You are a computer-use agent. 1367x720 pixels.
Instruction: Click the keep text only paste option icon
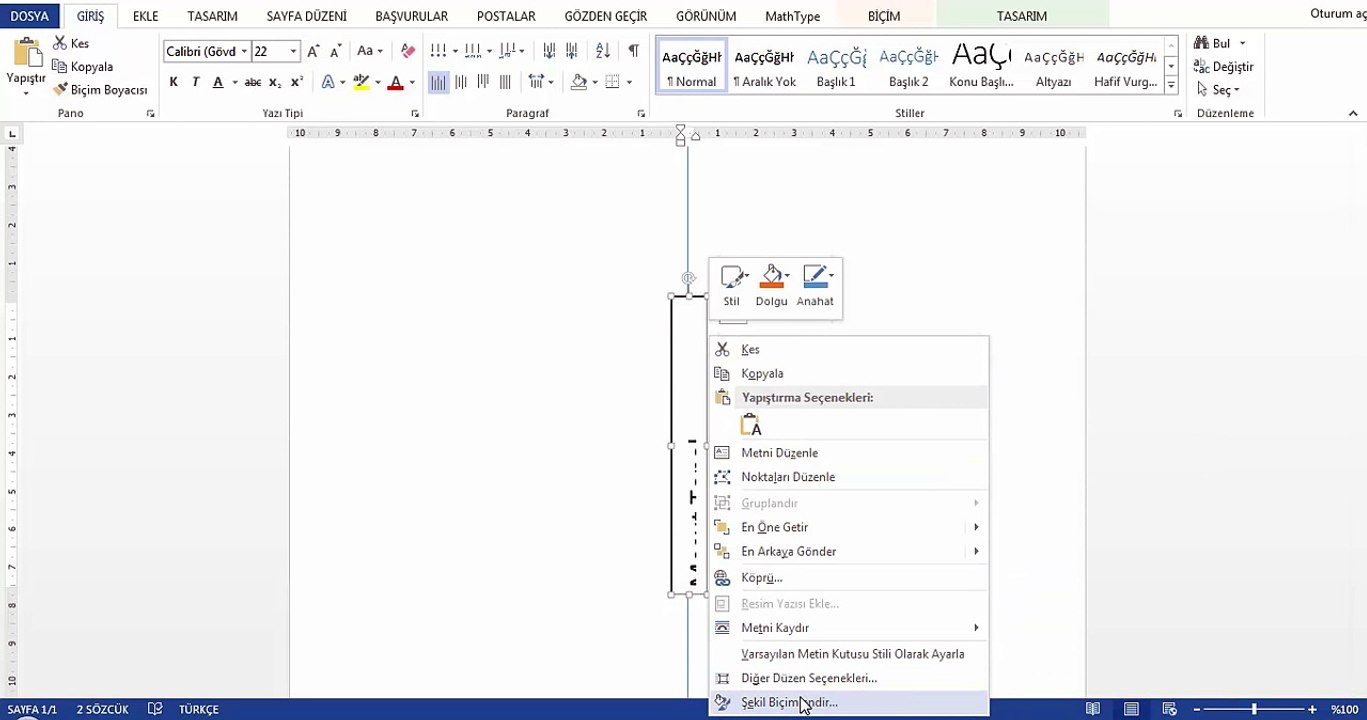(x=751, y=426)
